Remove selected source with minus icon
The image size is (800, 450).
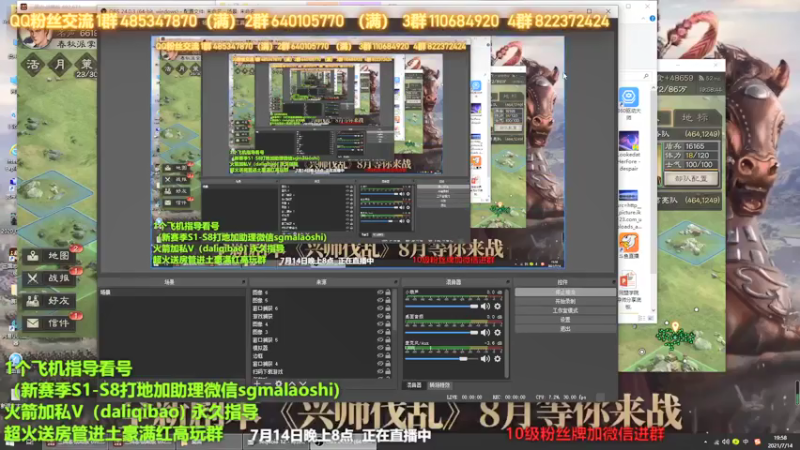pos(267,384)
